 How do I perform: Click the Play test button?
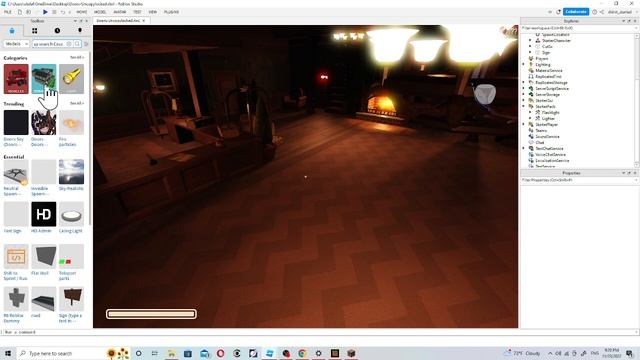(45, 12)
